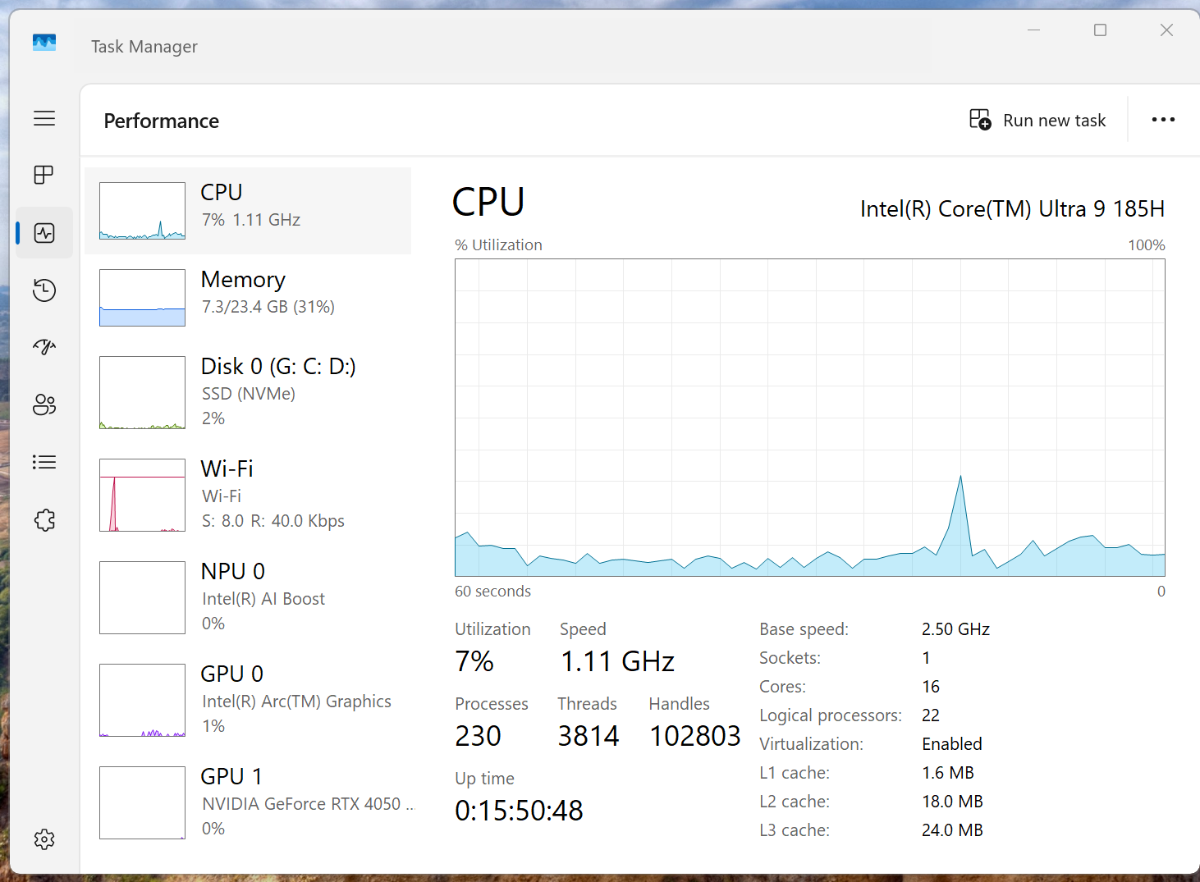This screenshot has height=882, width=1200.
Task: Select the CPU performance entry
Action: click(x=248, y=210)
